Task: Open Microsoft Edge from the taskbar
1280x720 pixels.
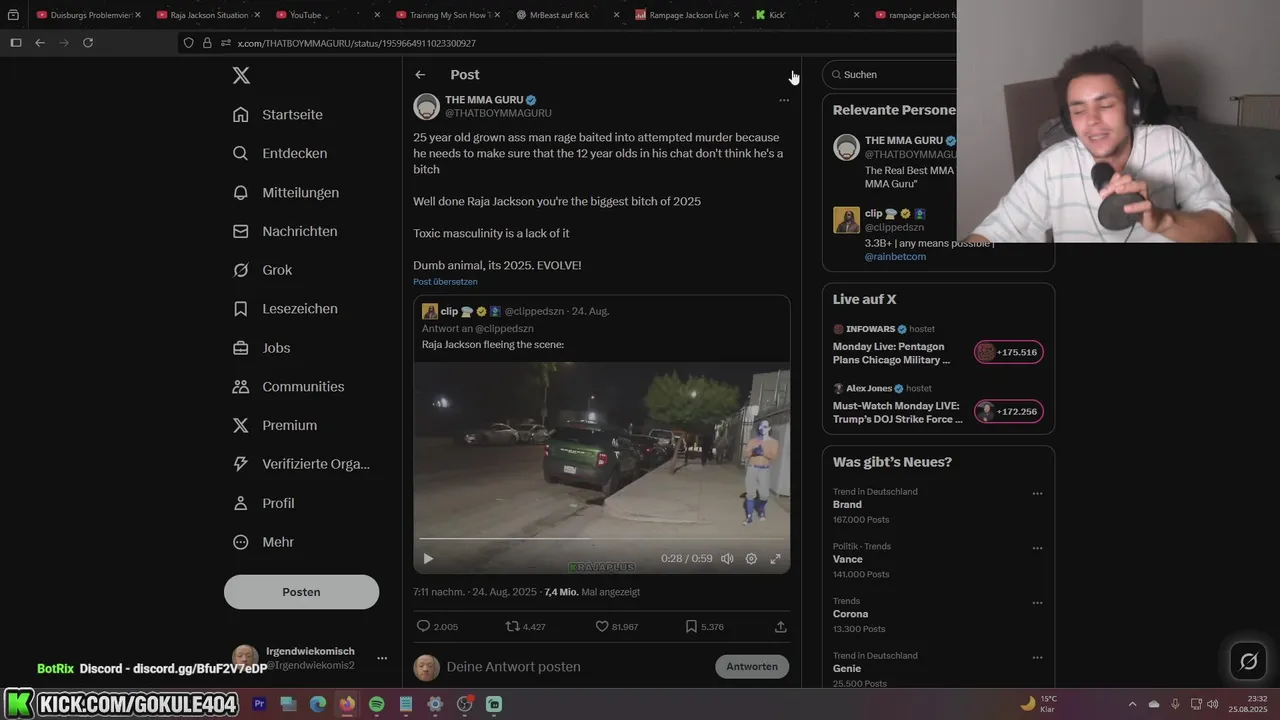Action: (x=317, y=704)
